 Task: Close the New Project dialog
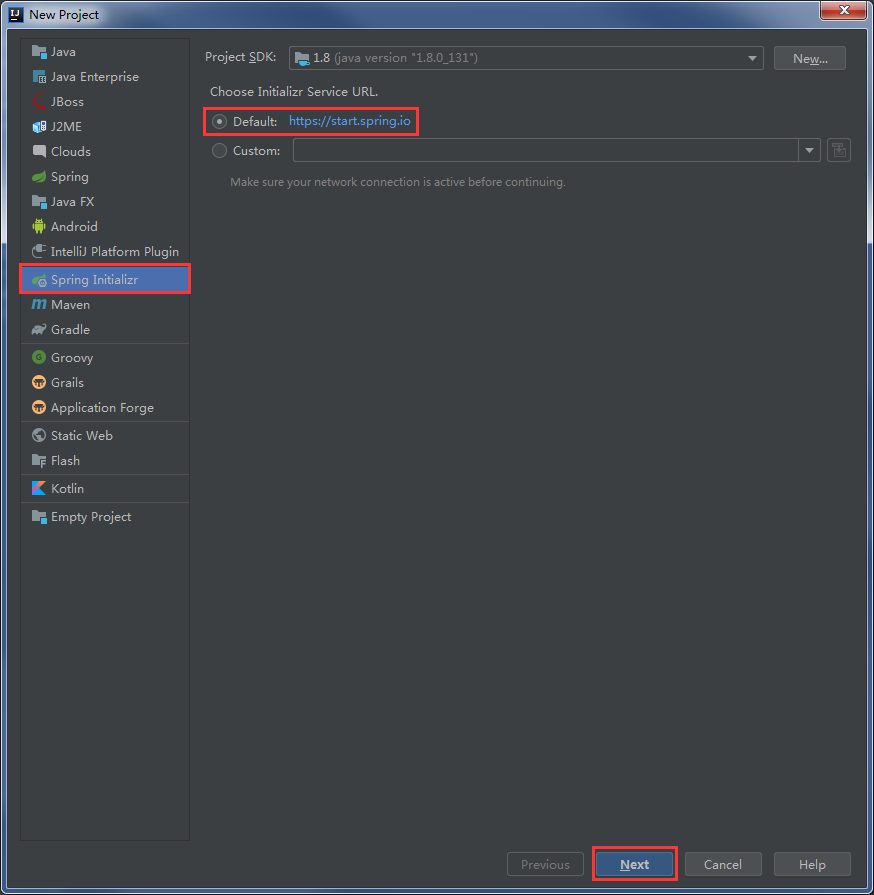(x=844, y=10)
